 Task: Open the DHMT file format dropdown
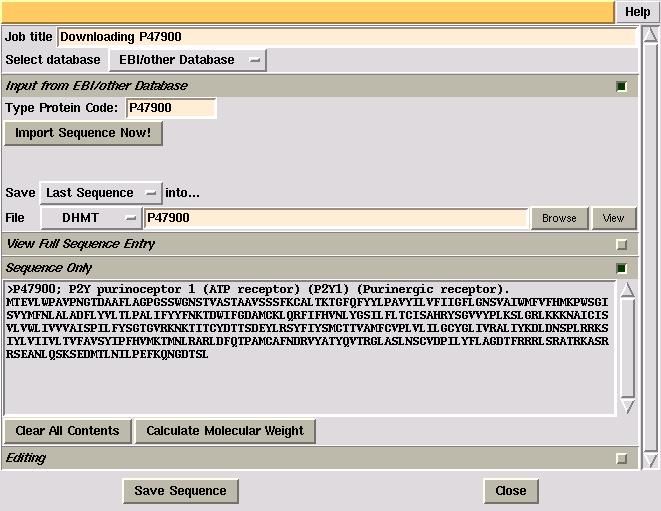(x=92, y=218)
